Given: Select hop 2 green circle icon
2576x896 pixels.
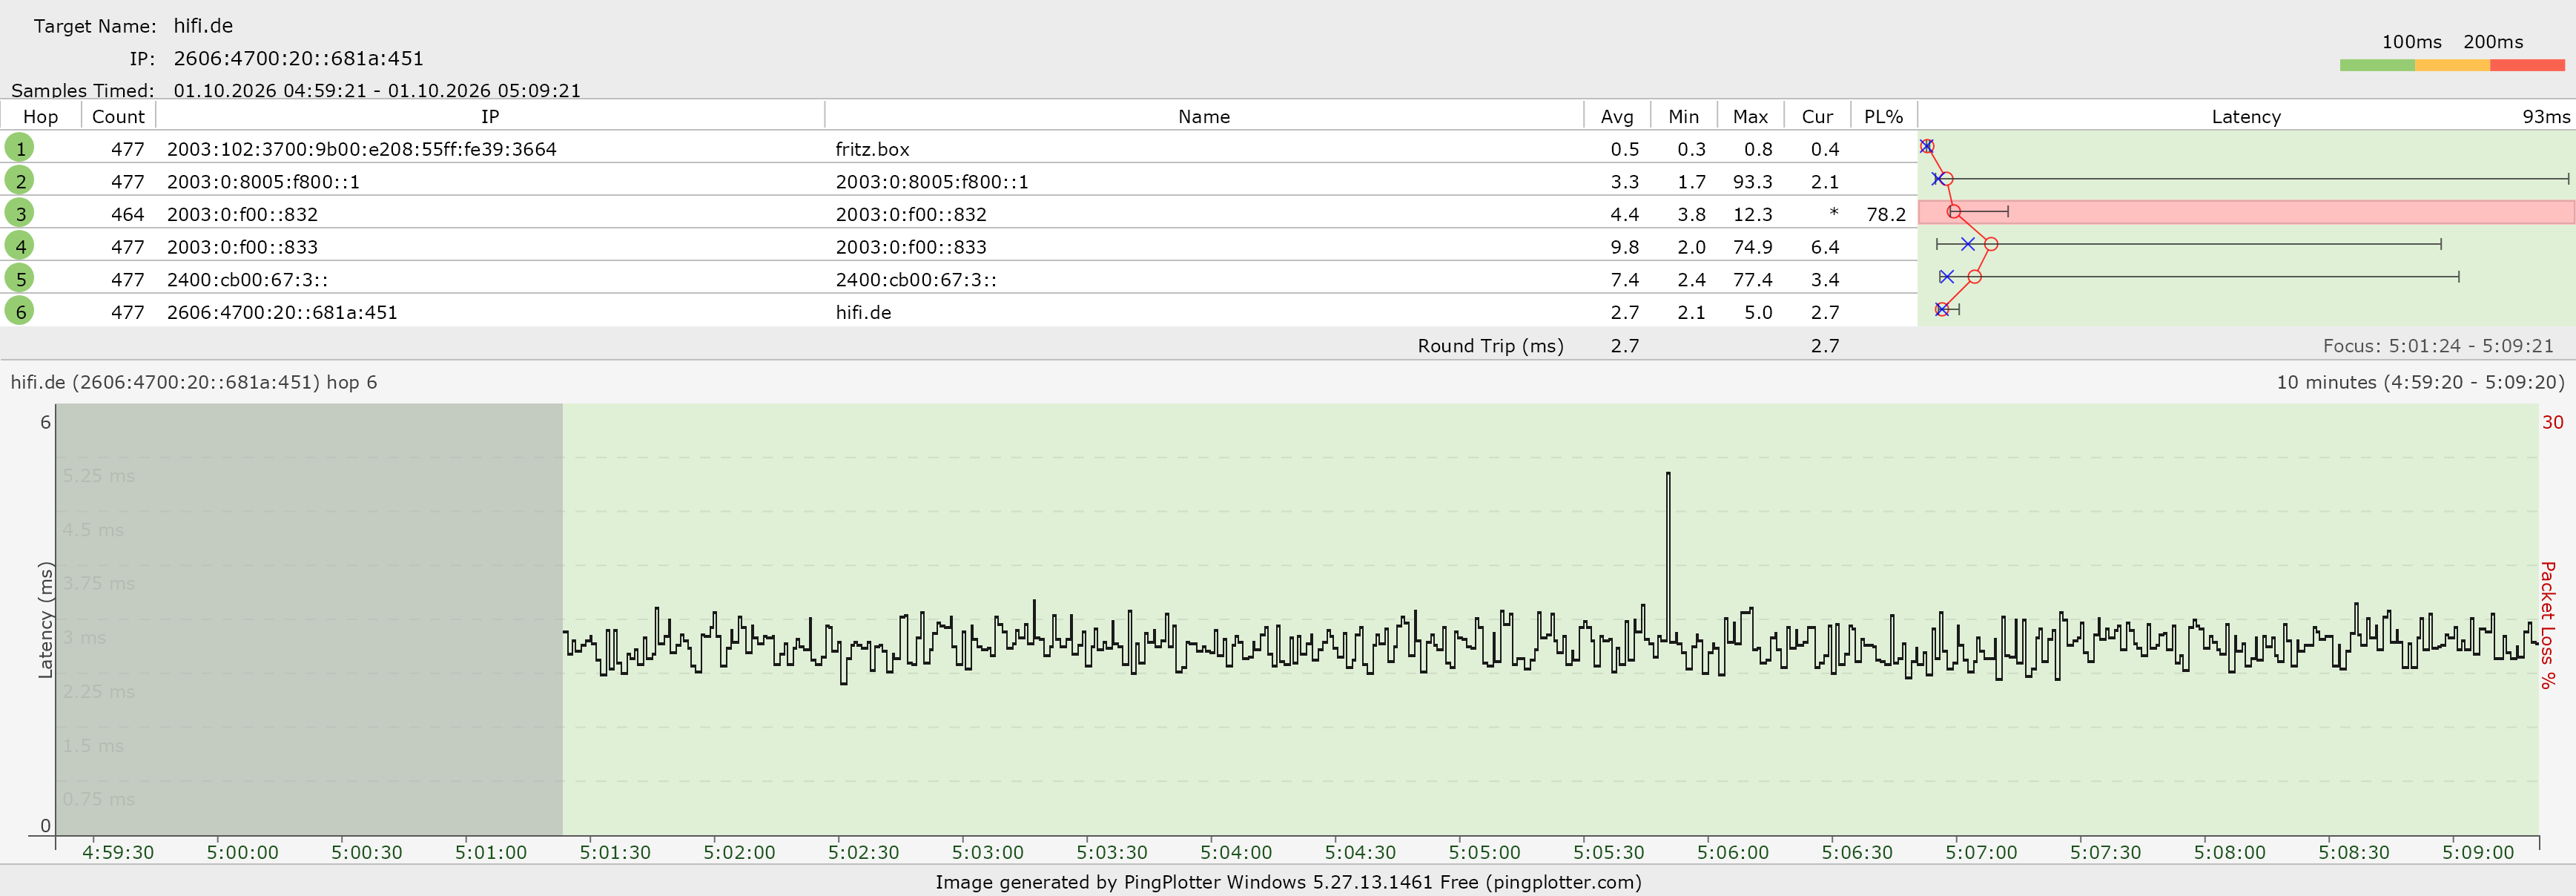Looking at the screenshot, I should [x=20, y=181].
